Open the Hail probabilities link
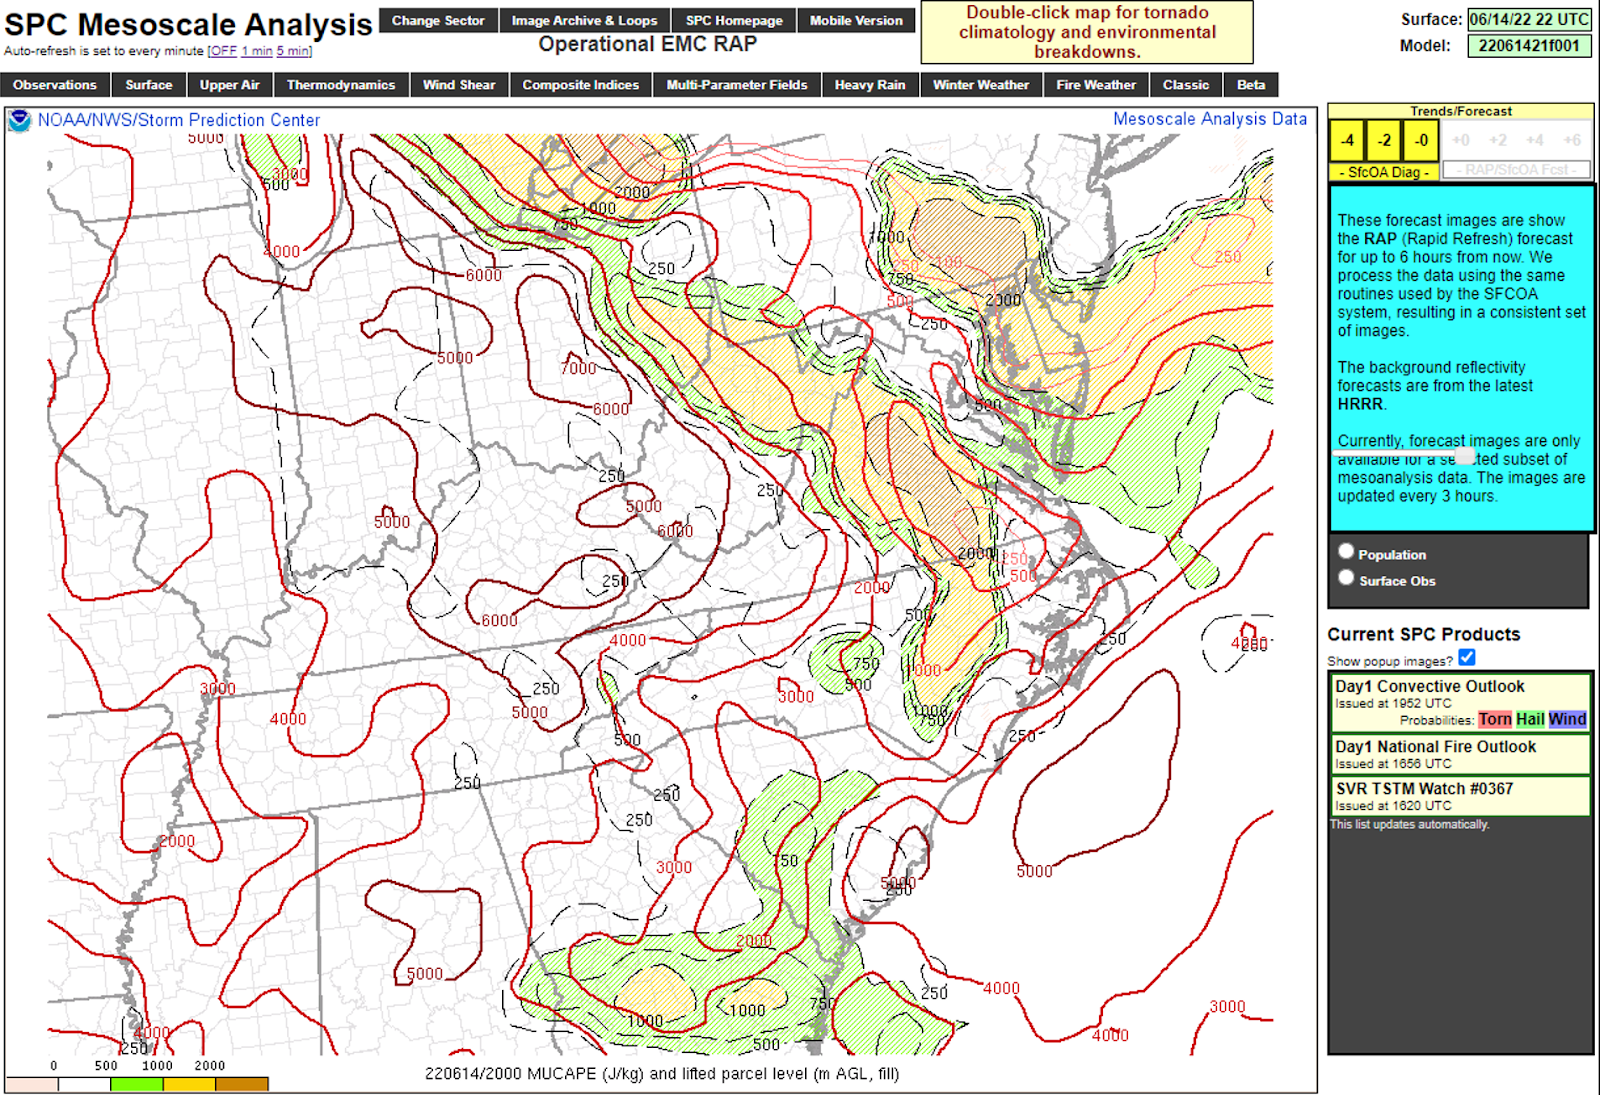Image resolution: width=1600 pixels, height=1095 pixels. [1530, 719]
